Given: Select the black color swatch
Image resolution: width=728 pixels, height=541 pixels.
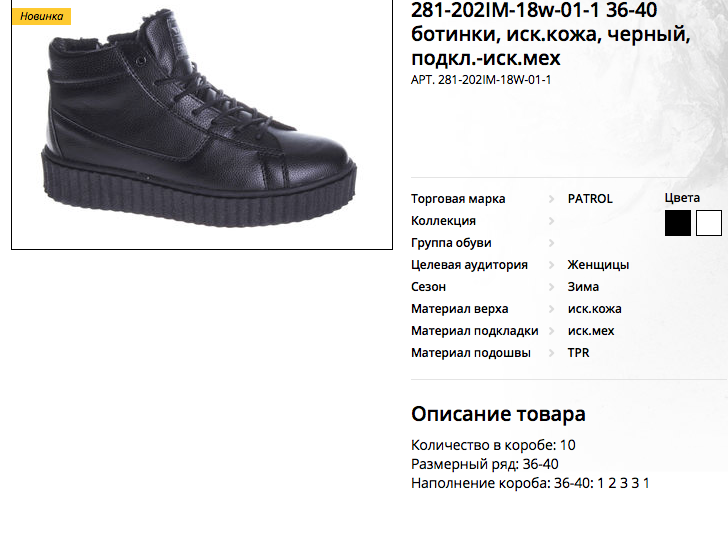Looking at the screenshot, I should [x=677, y=223].
